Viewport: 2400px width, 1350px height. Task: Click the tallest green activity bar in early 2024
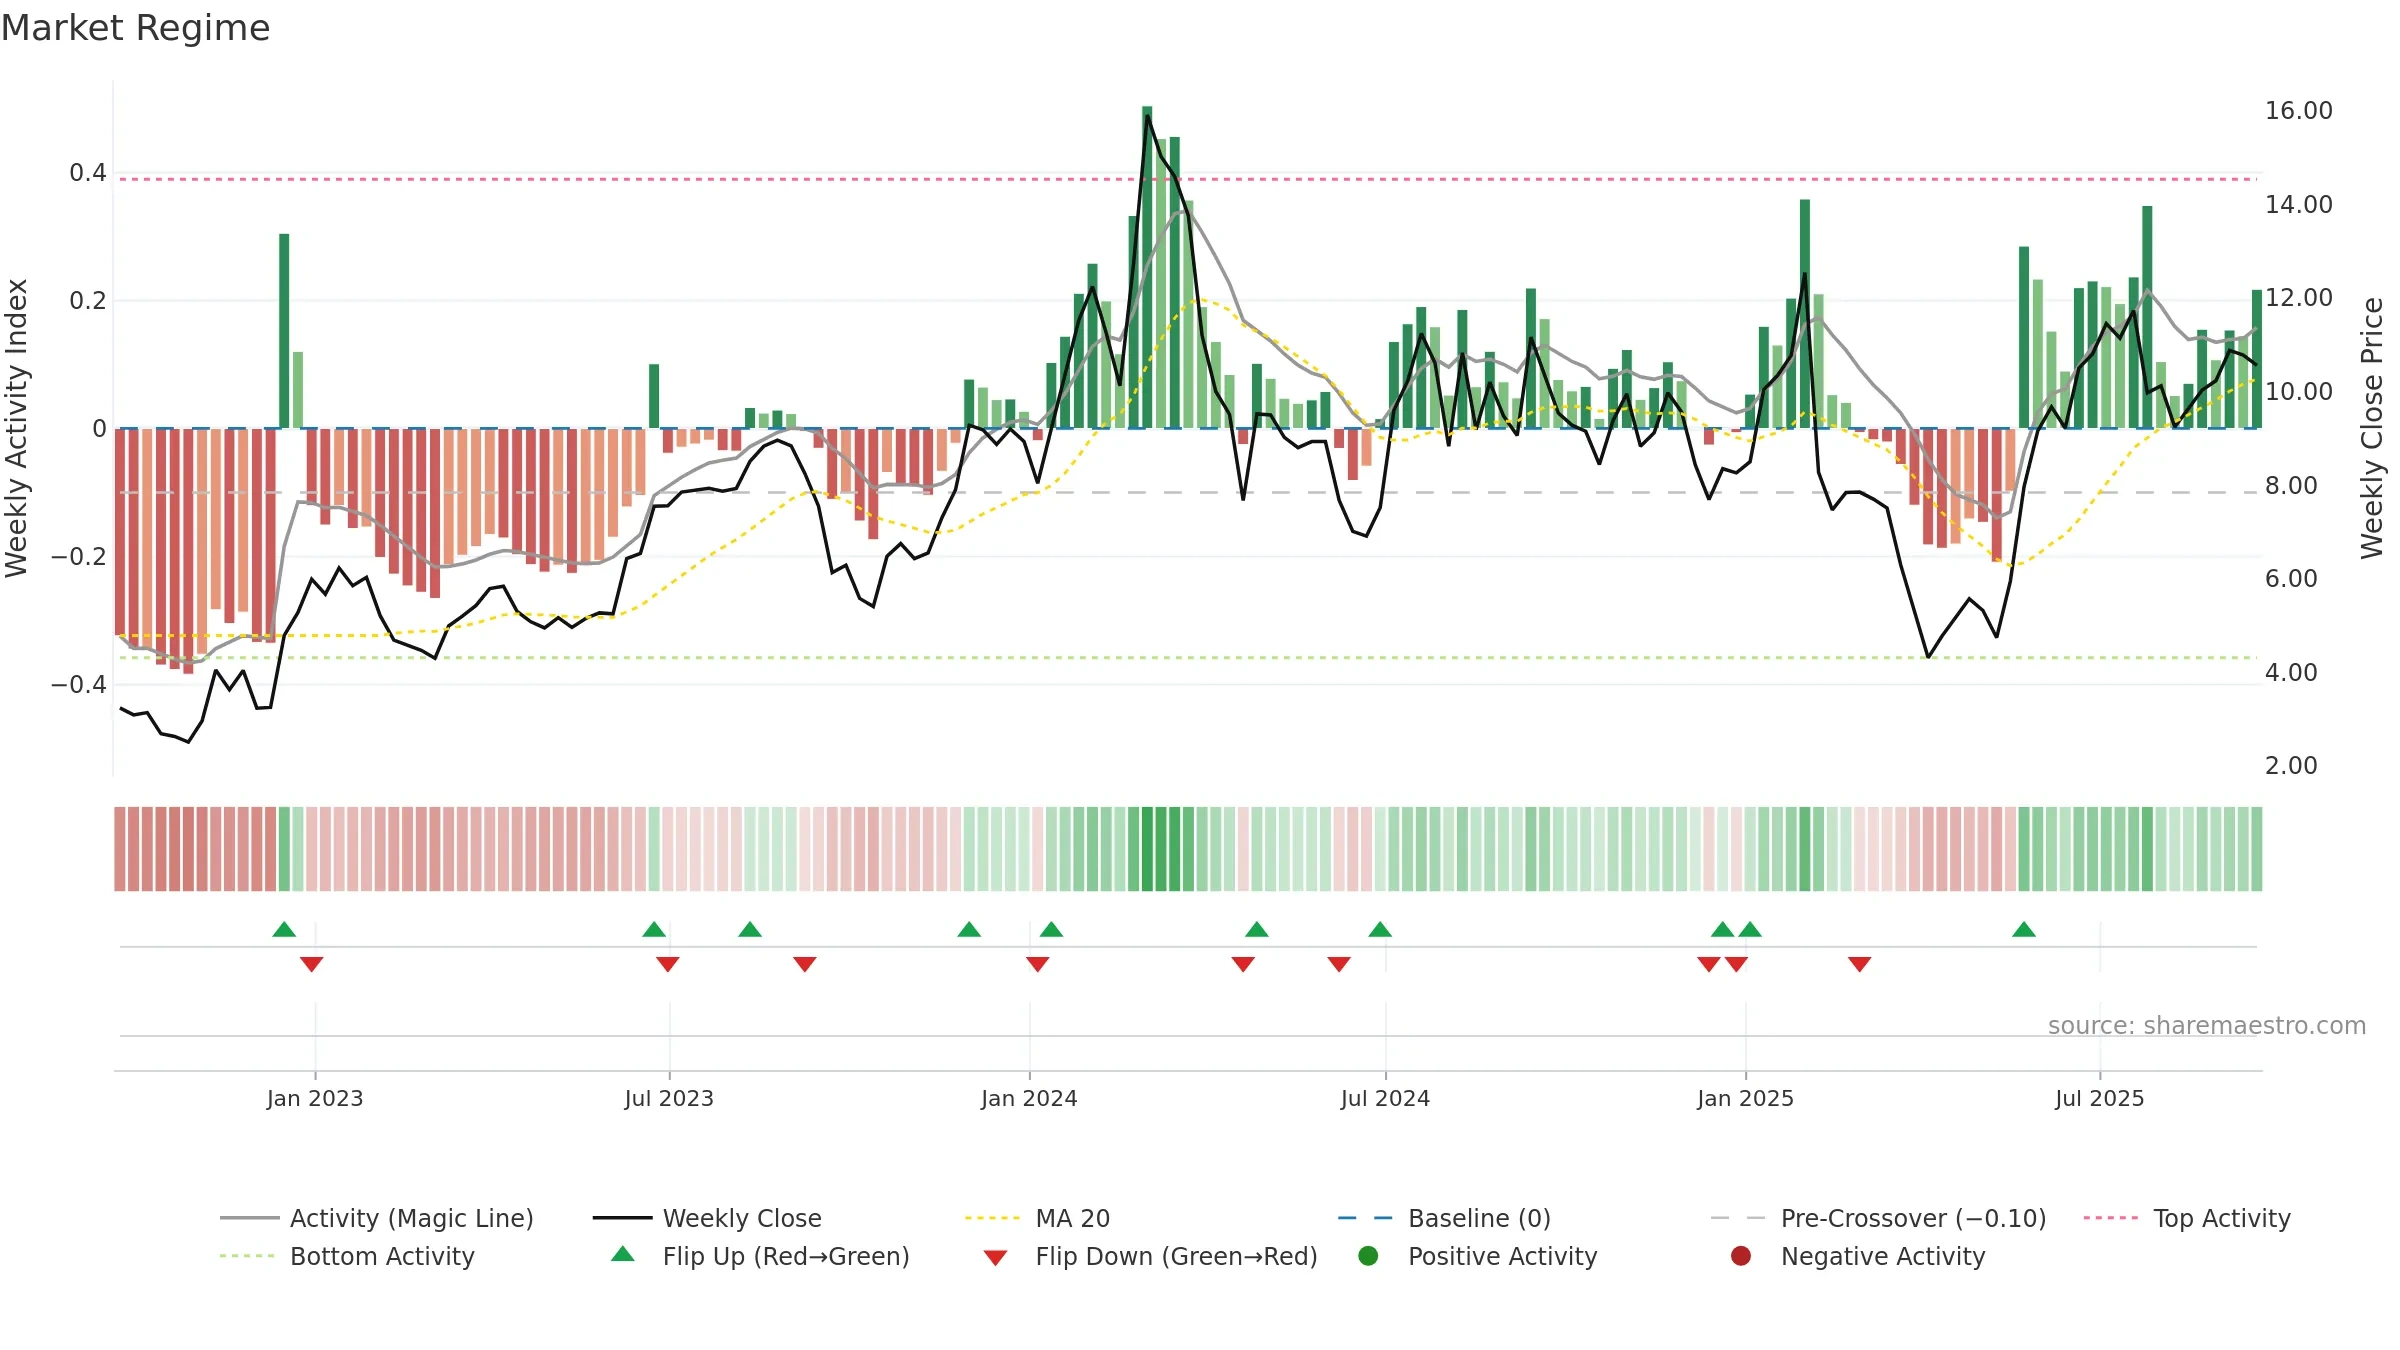(1147, 267)
